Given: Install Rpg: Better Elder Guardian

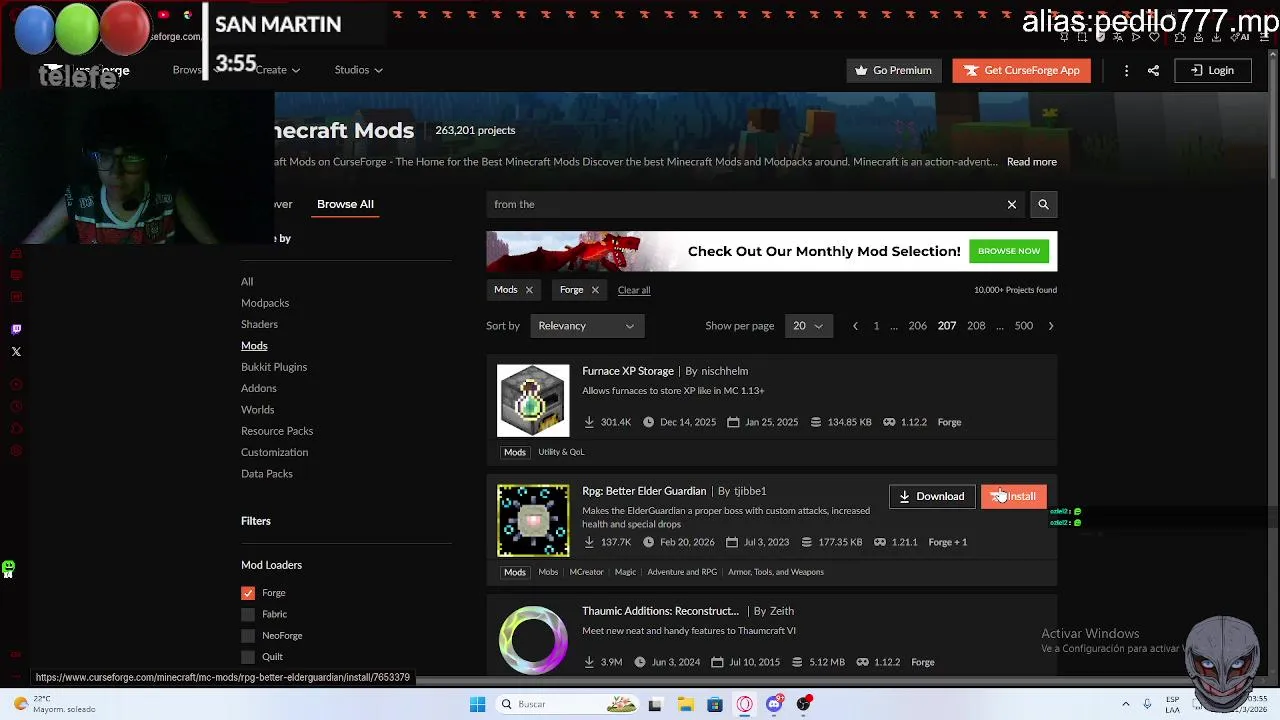Looking at the screenshot, I should [x=1014, y=496].
